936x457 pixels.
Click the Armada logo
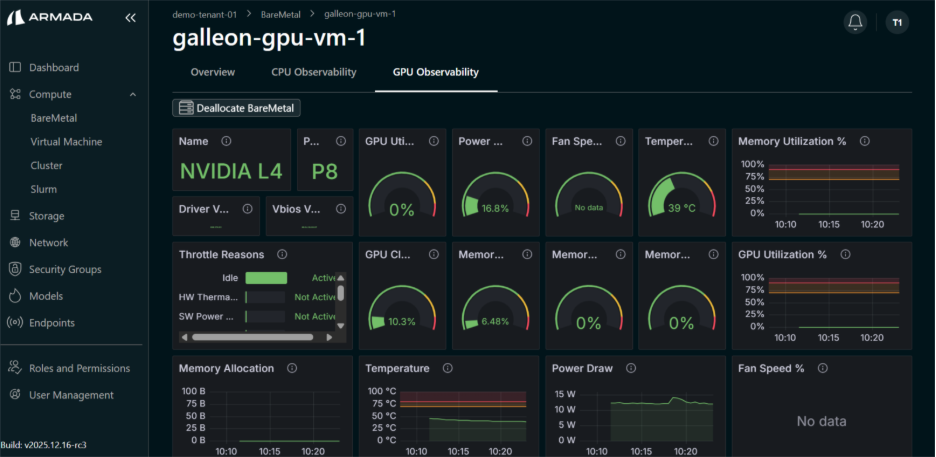[50, 17]
